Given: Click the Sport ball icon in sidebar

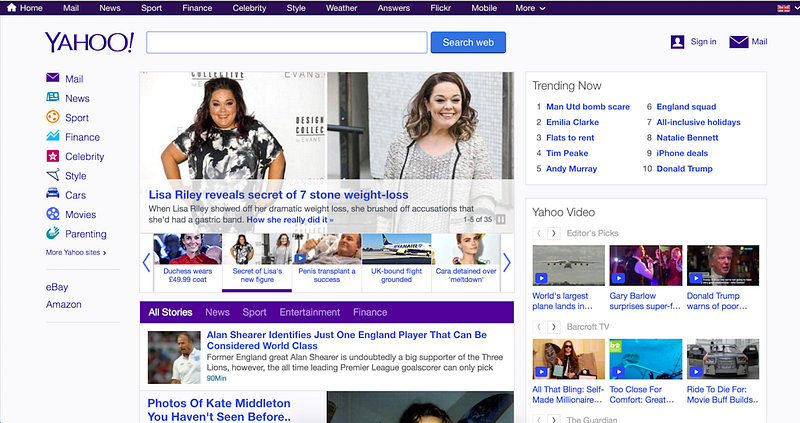Looking at the screenshot, I should tap(53, 117).
